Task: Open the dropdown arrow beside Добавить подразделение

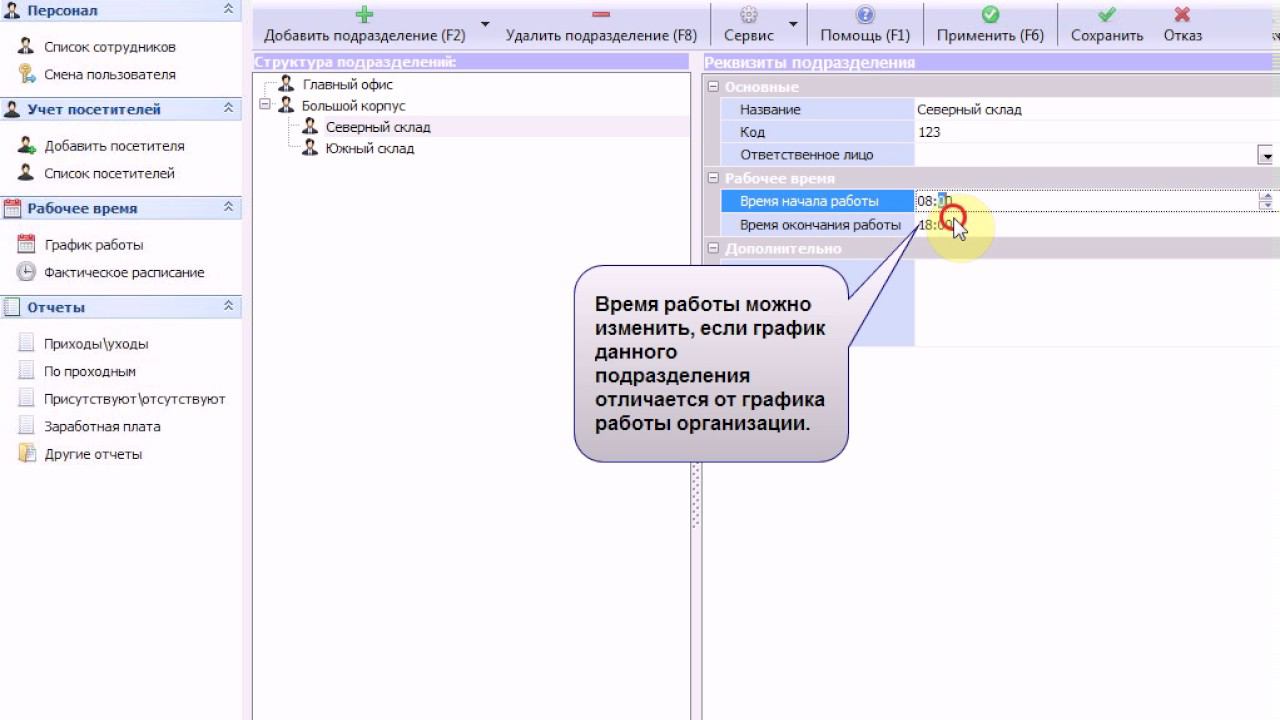Action: point(485,24)
